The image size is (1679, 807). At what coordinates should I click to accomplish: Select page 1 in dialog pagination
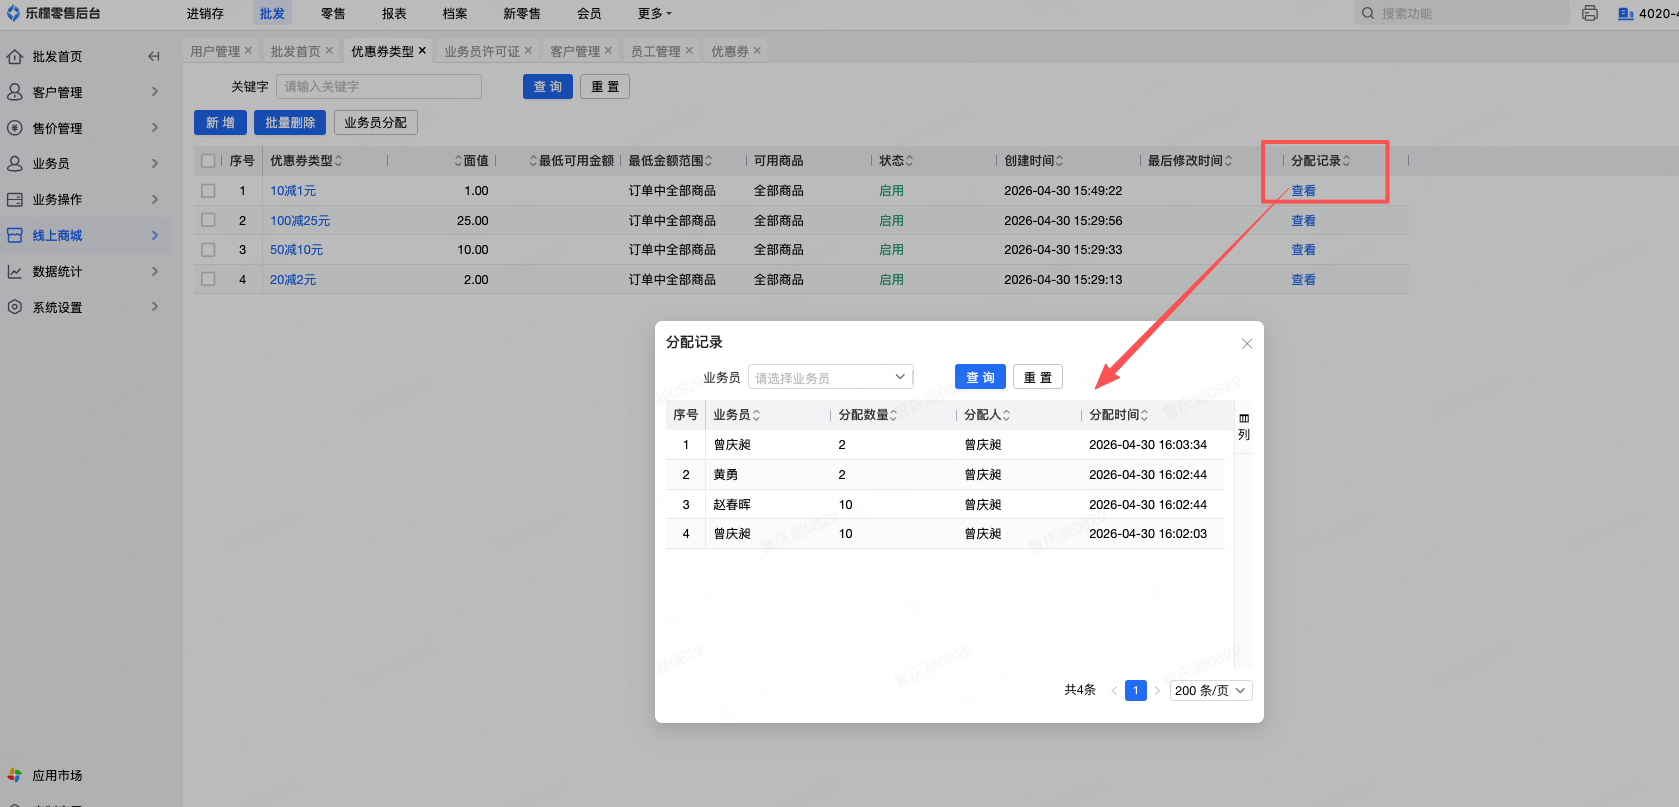(x=1136, y=691)
